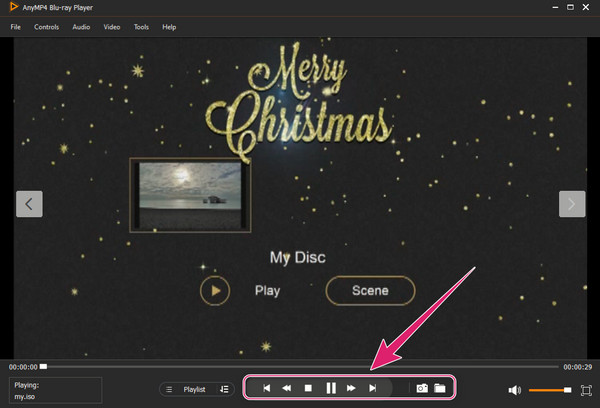
Task: Change the playlist sort order icon
Action: coord(224,389)
